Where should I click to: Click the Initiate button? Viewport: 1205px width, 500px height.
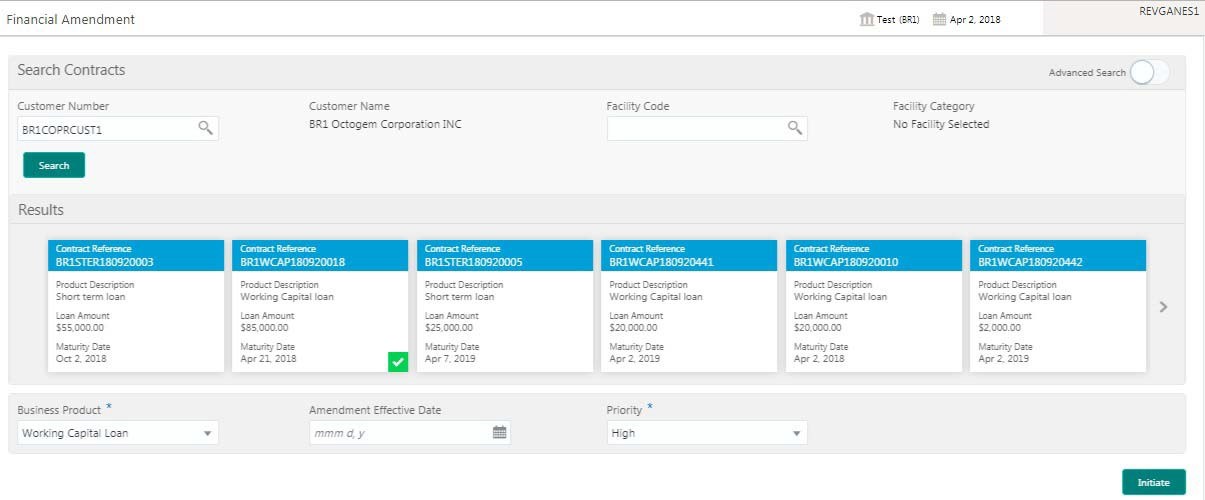click(x=1154, y=482)
